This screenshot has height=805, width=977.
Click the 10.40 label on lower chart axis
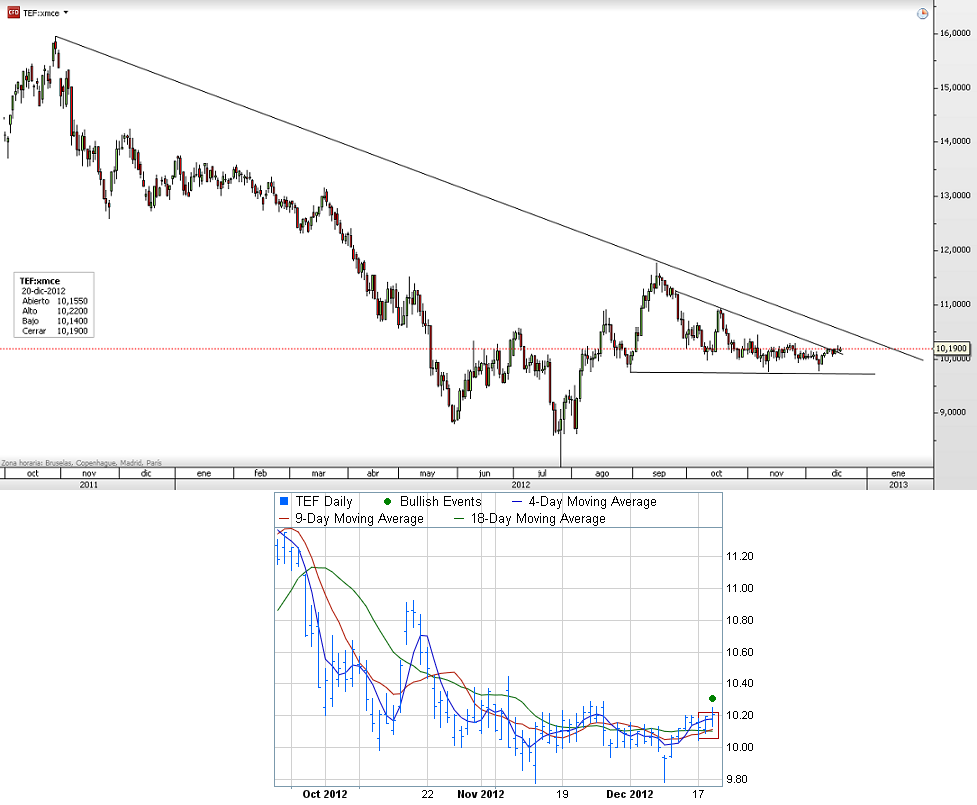pyautogui.click(x=740, y=684)
